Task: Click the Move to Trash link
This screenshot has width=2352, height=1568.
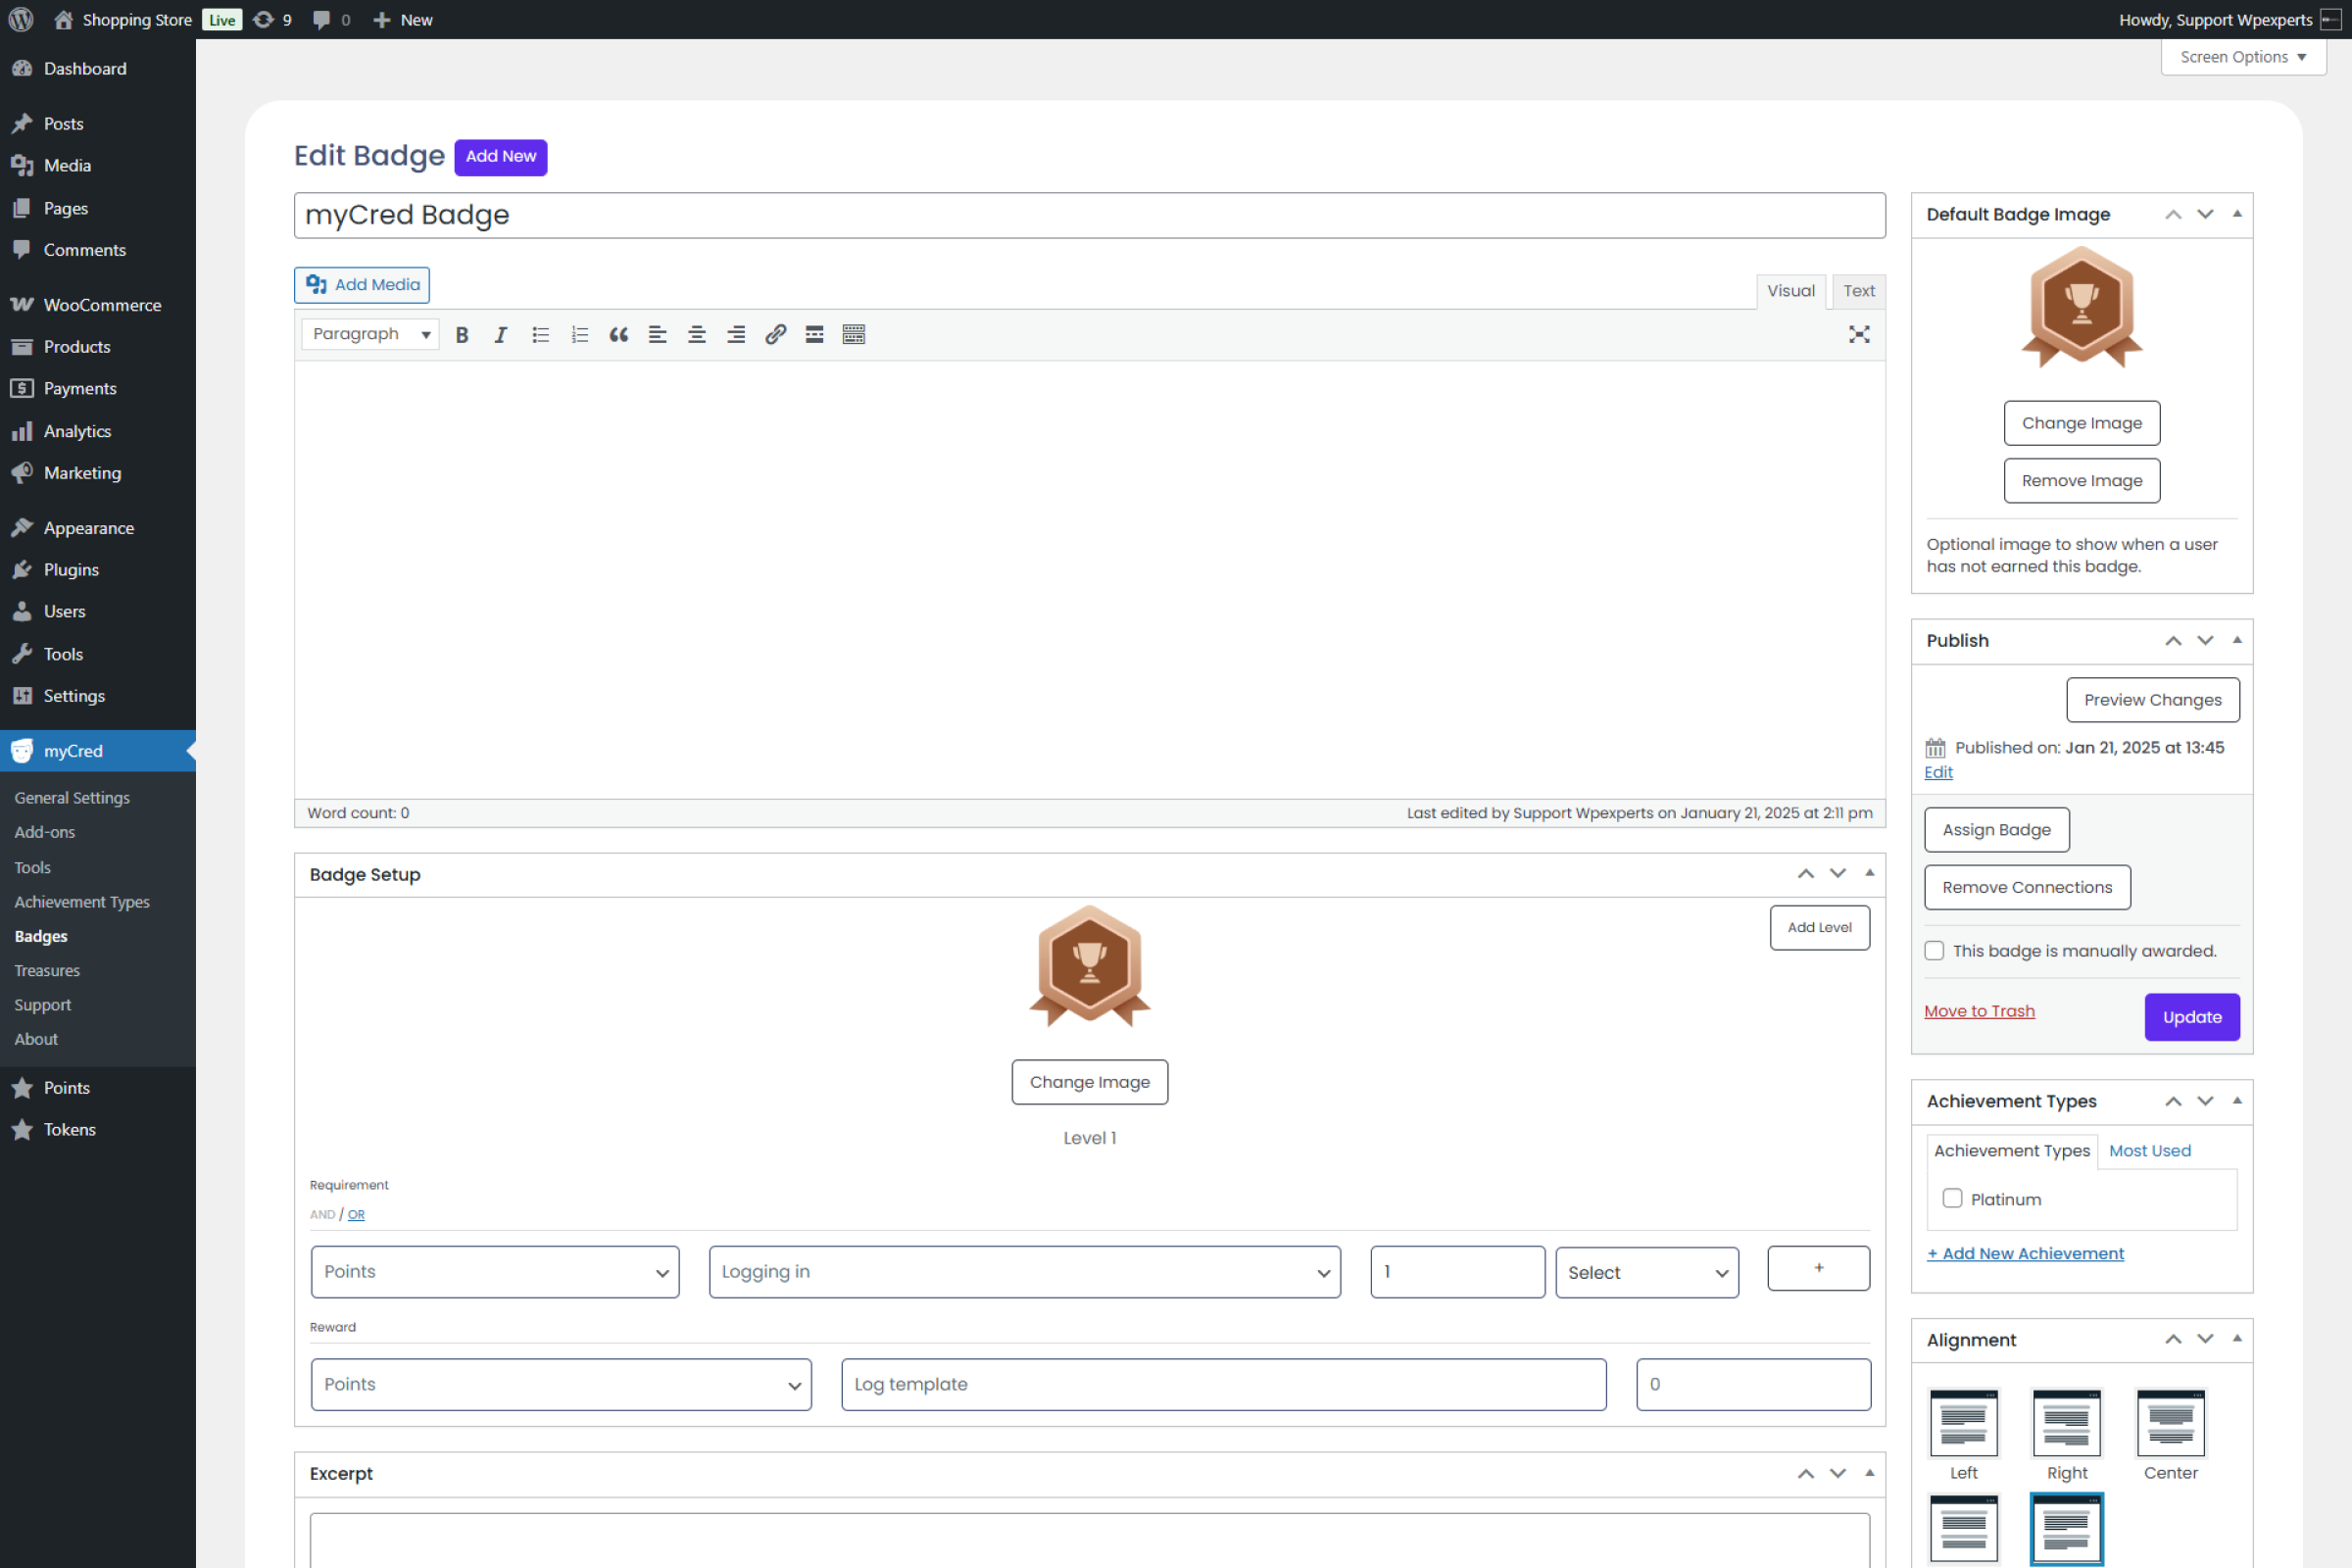Action: coord(1978,1011)
